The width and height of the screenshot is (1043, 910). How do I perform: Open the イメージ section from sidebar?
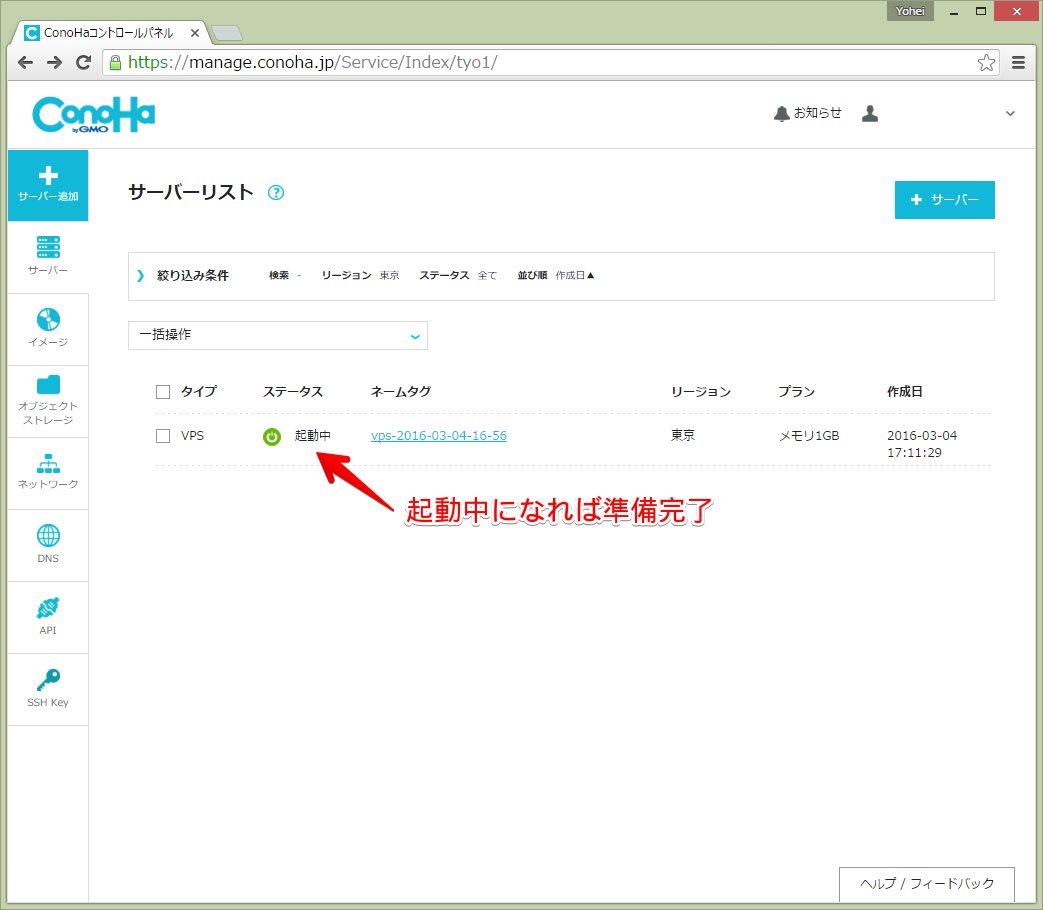[x=47, y=328]
